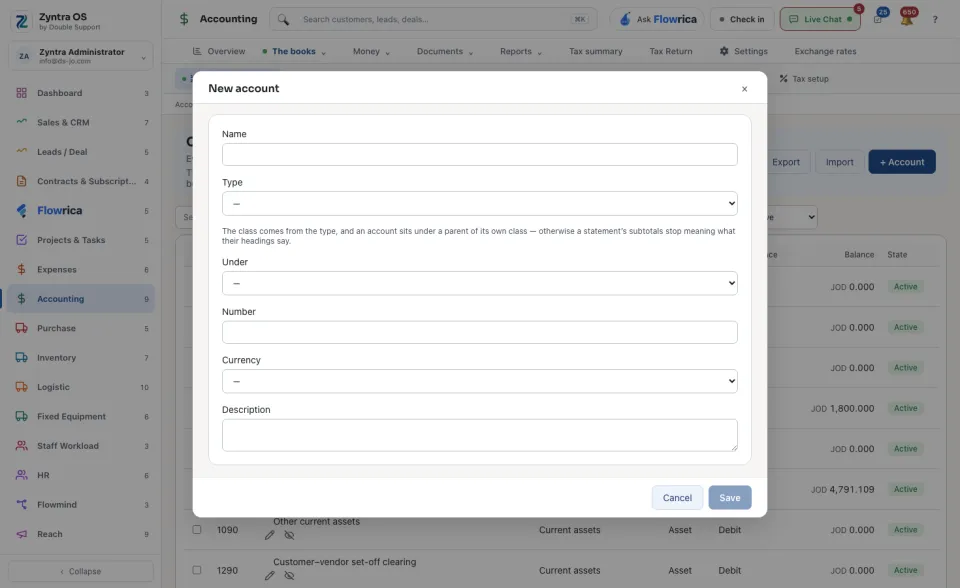Click the Balance column header

859,255
